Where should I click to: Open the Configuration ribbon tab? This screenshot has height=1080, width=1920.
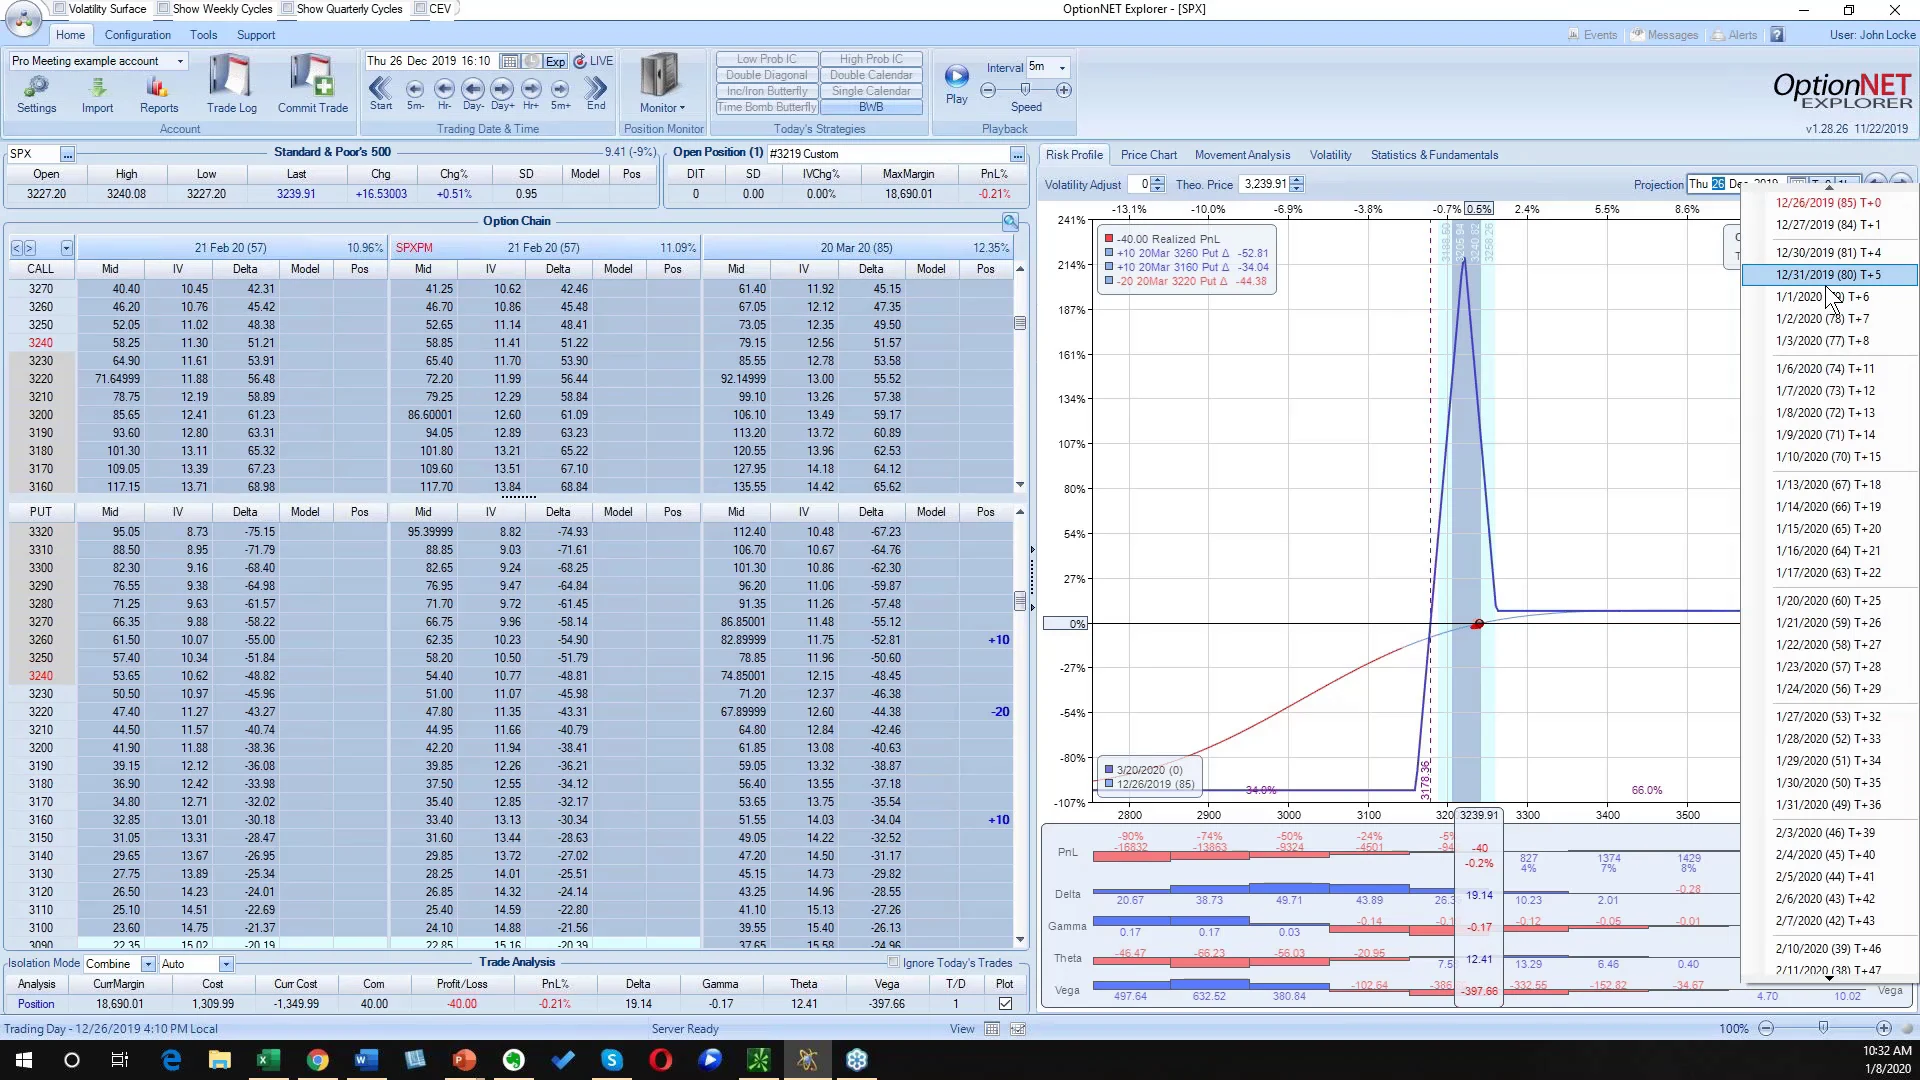pos(138,35)
